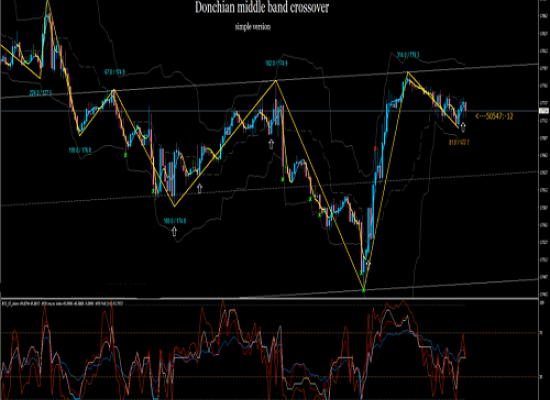Click the upper dotted level line in the oscillator pane
The image size is (550, 400).
[269, 333]
